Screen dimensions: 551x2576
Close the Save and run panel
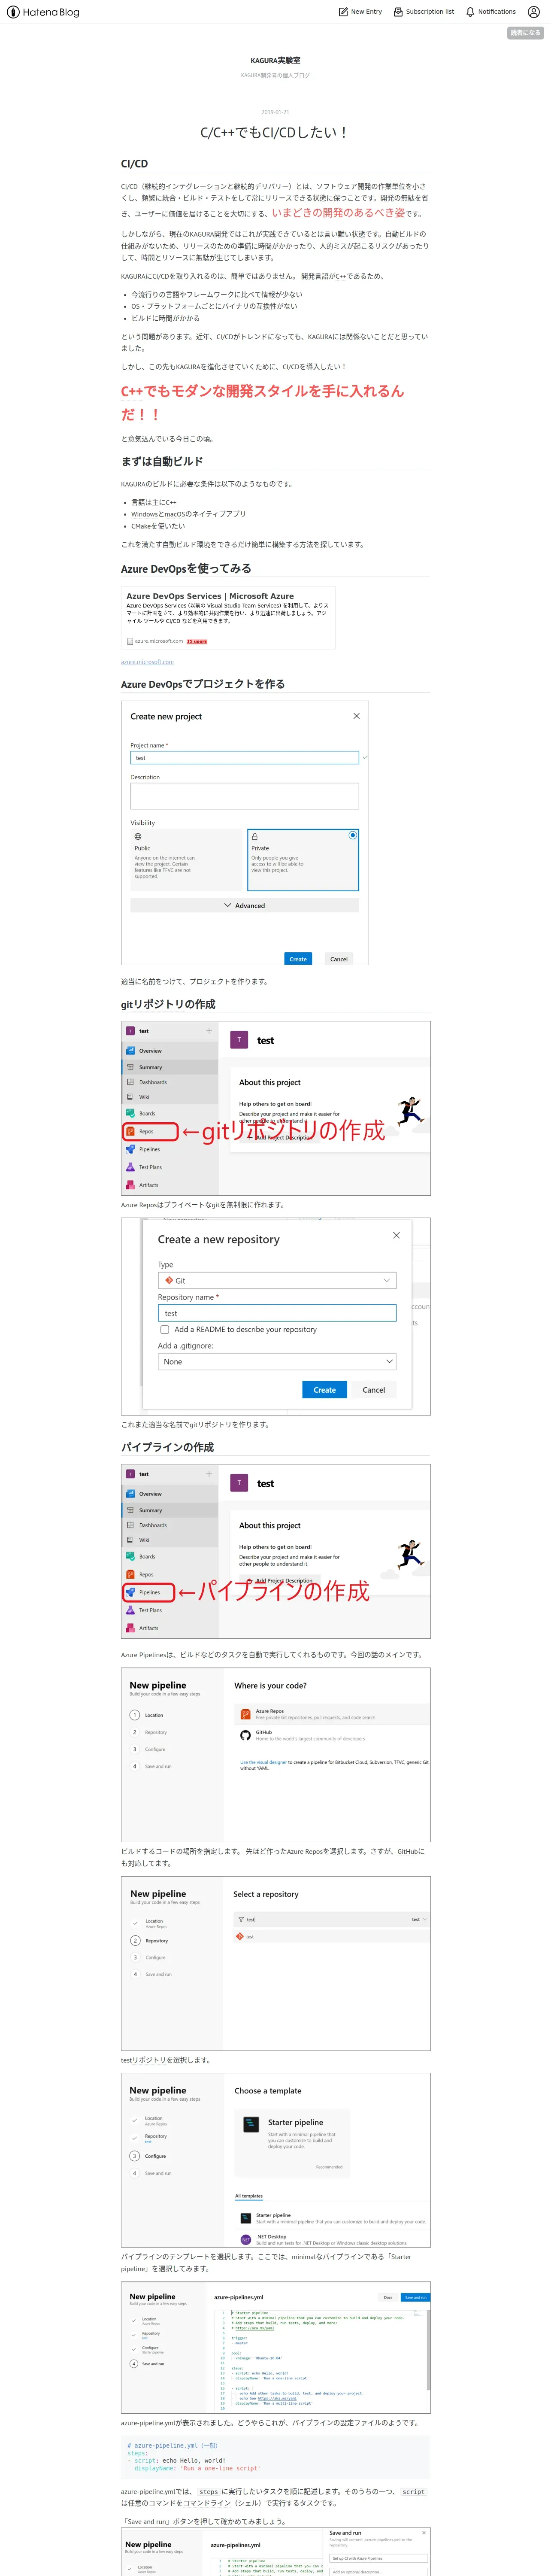tap(424, 2533)
